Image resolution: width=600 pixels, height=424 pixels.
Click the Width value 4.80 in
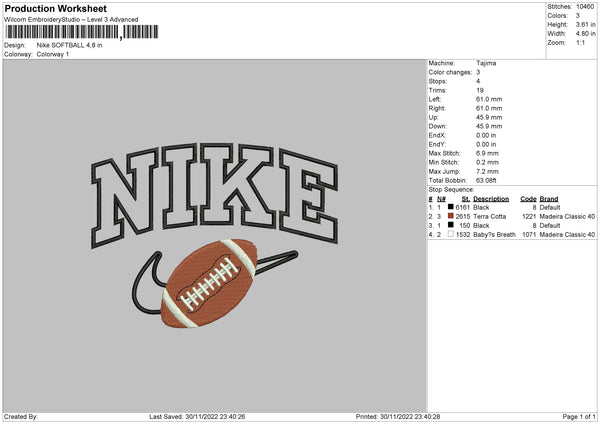[x=585, y=34]
